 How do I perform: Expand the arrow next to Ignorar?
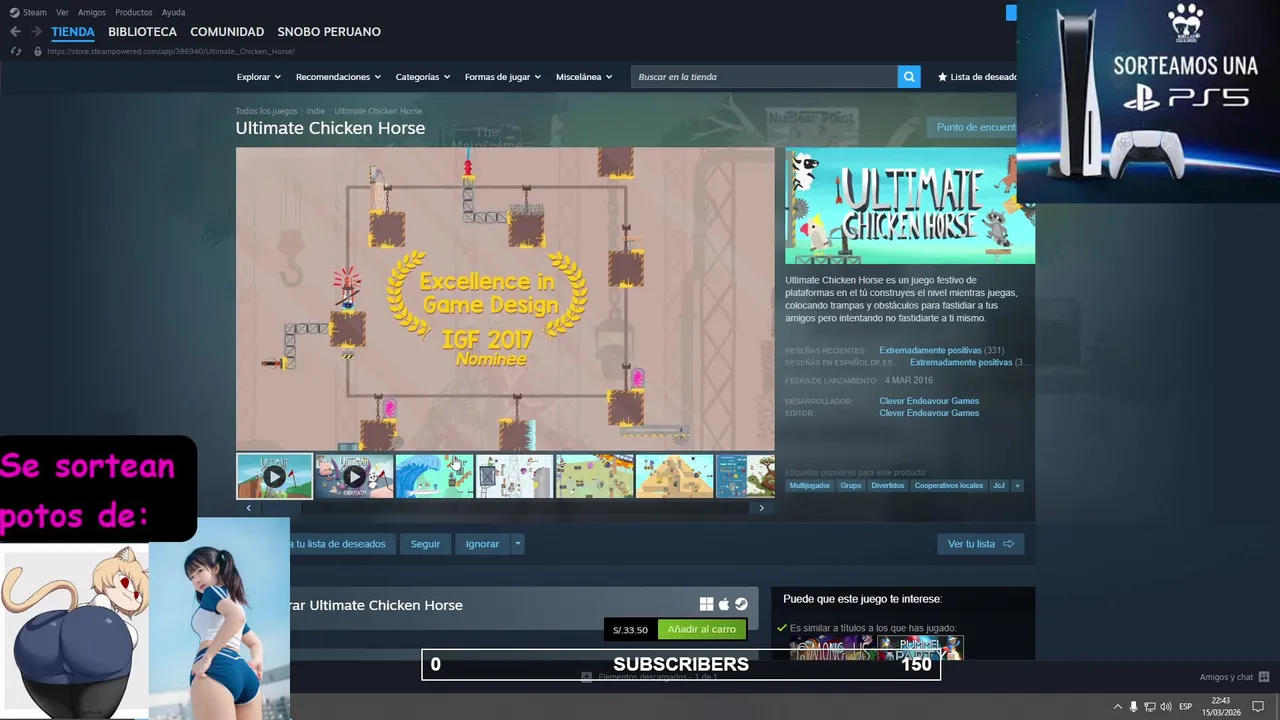coord(517,544)
